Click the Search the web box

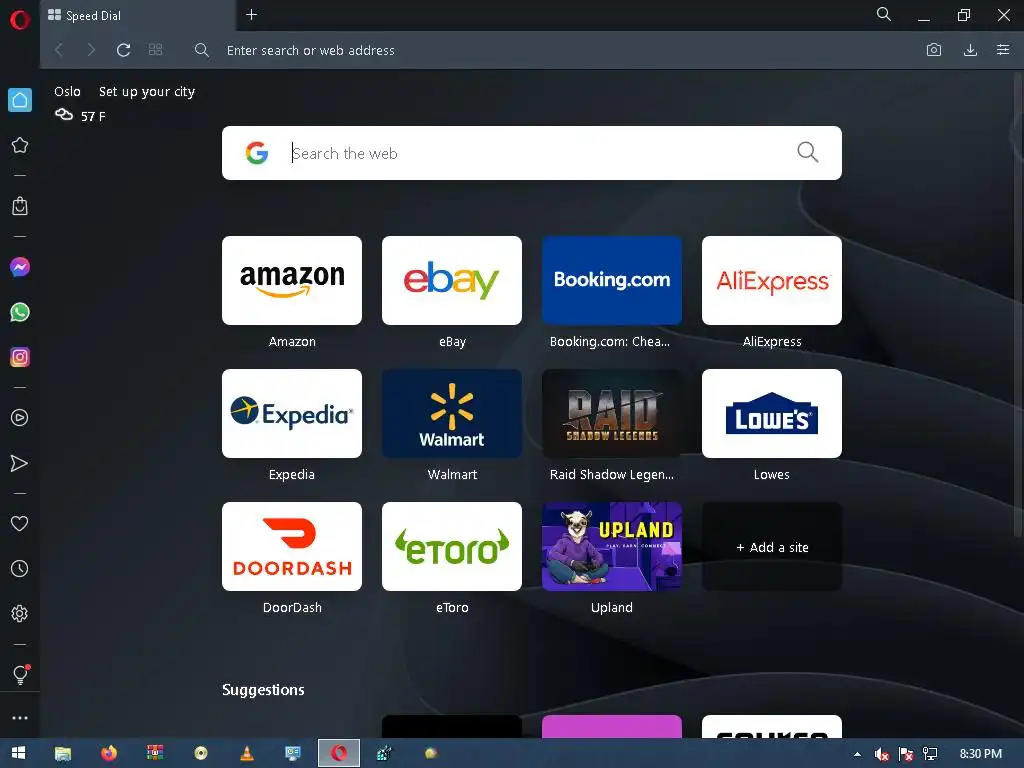pyautogui.click(x=532, y=153)
